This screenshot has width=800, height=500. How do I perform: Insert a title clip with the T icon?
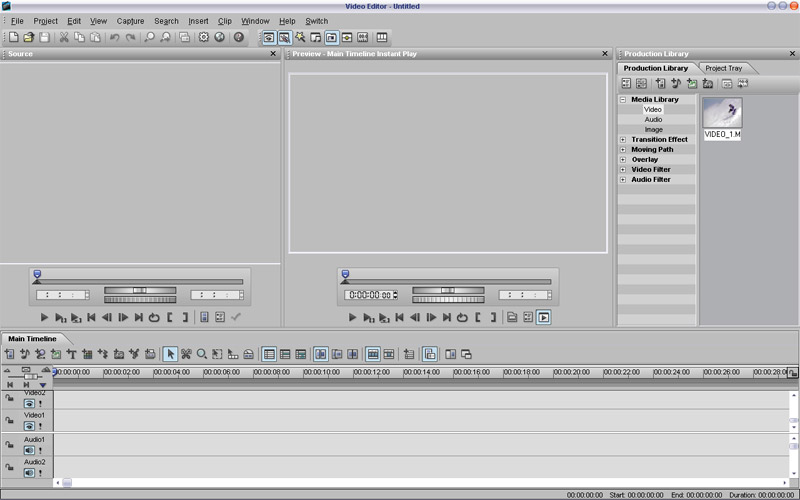coord(71,354)
